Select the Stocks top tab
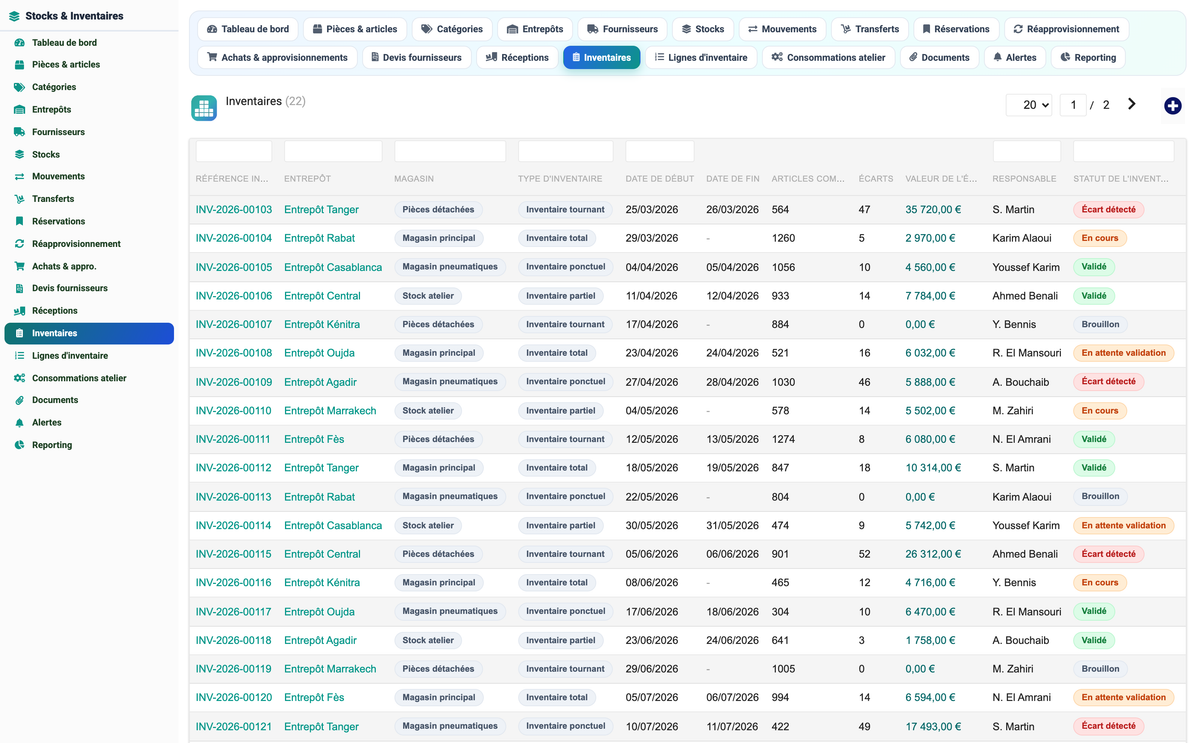The image size is (1200, 743). tap(703, 29)
